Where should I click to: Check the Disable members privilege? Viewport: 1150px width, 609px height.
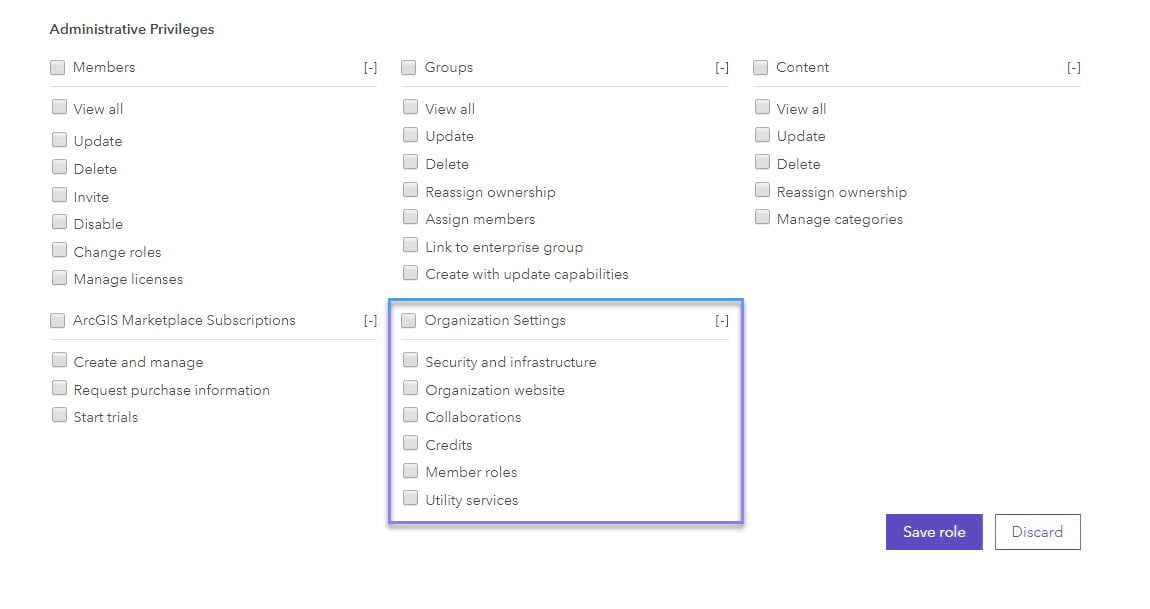point(60,224)
